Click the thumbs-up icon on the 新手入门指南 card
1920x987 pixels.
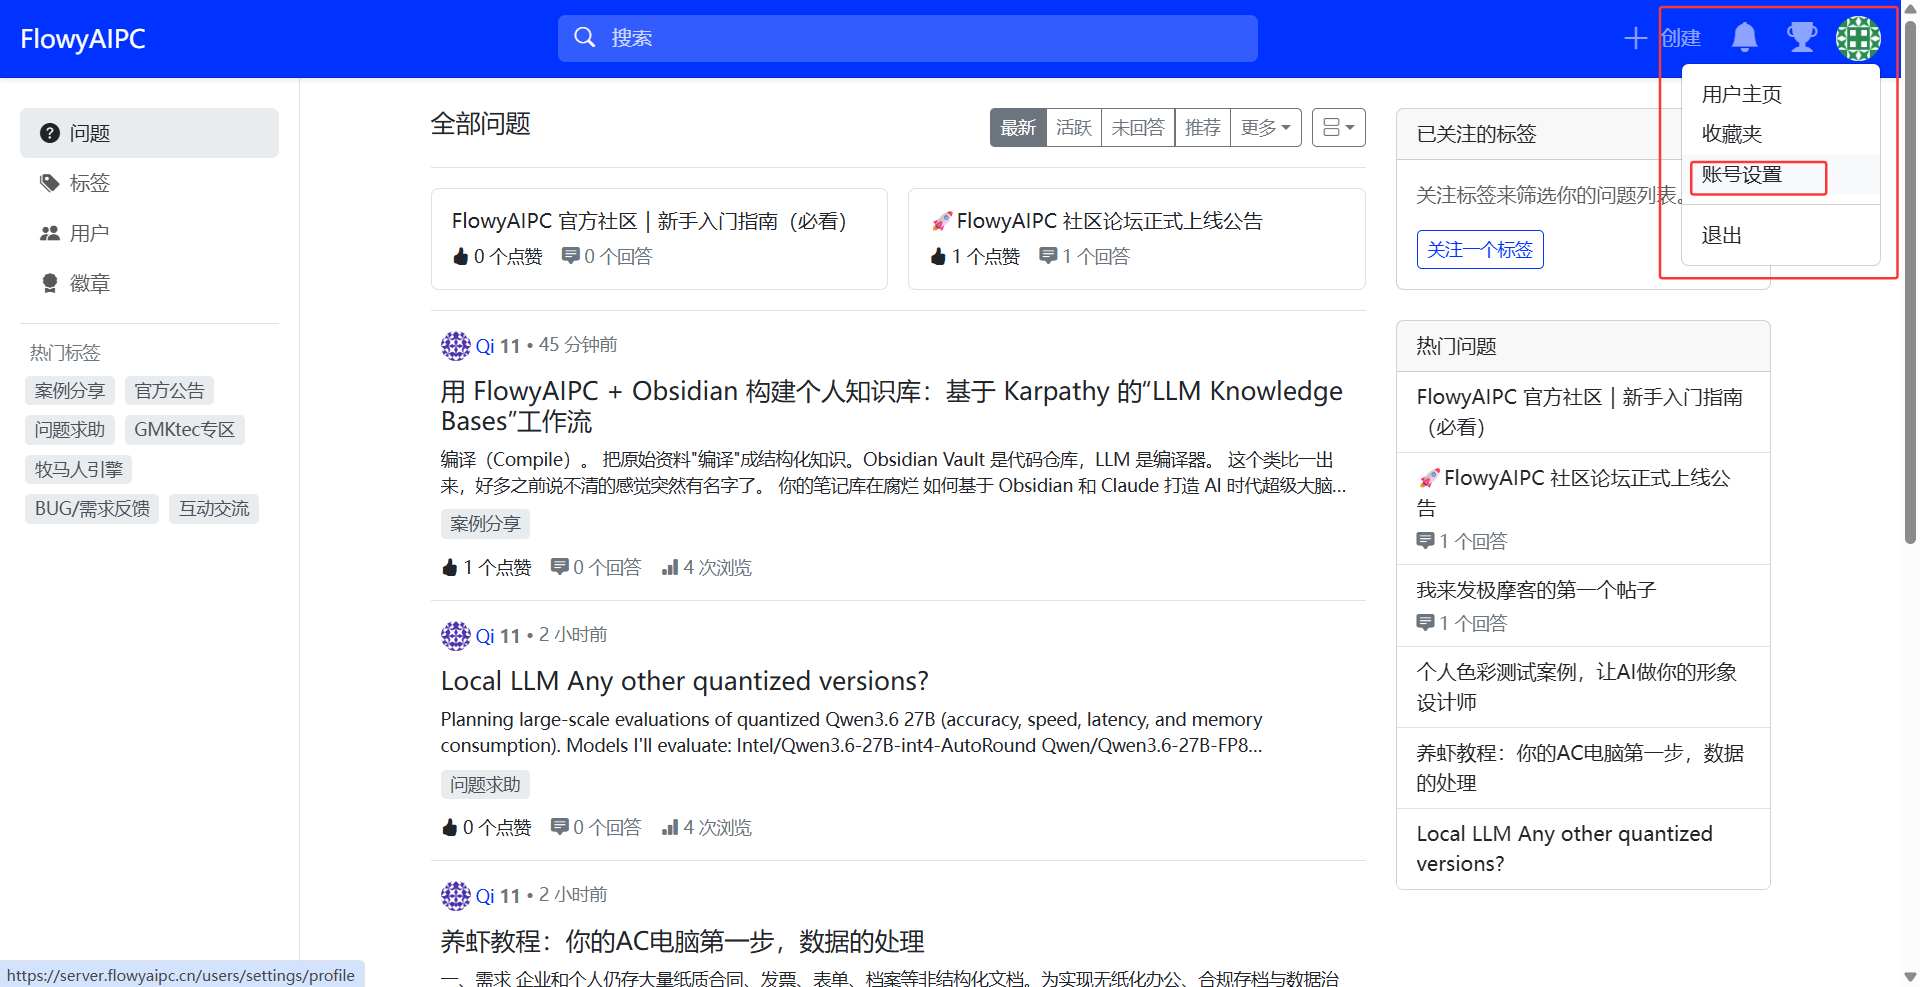click(461, 257)
